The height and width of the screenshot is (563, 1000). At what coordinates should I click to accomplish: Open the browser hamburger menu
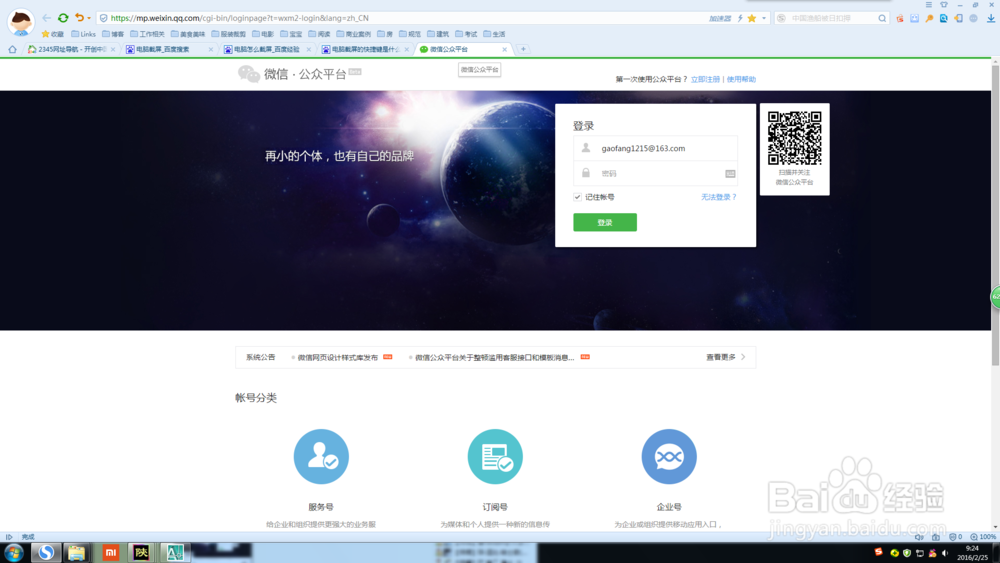click(929, 4)
